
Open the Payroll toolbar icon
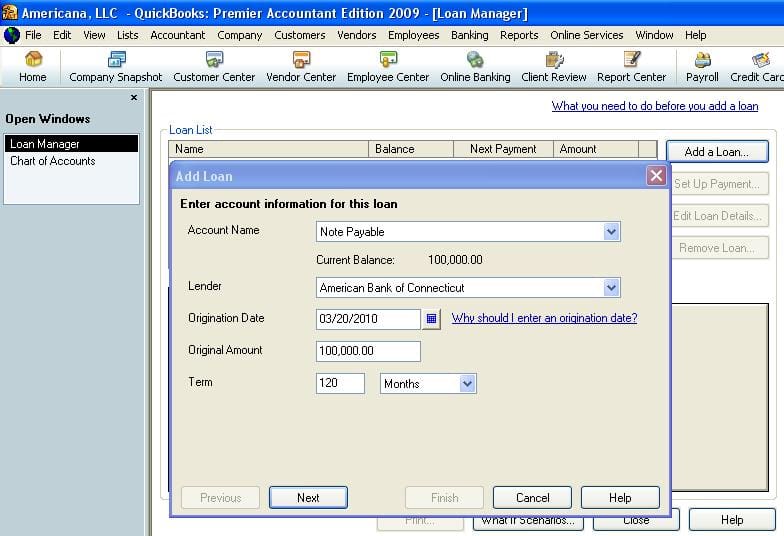(x=702, y=66)
